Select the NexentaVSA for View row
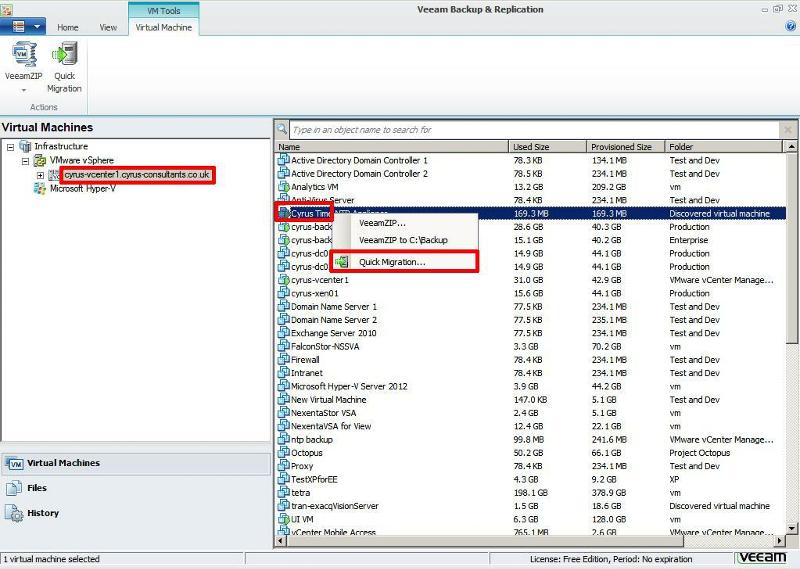Viewport: 800px width, 569px height. click(531, 426)
